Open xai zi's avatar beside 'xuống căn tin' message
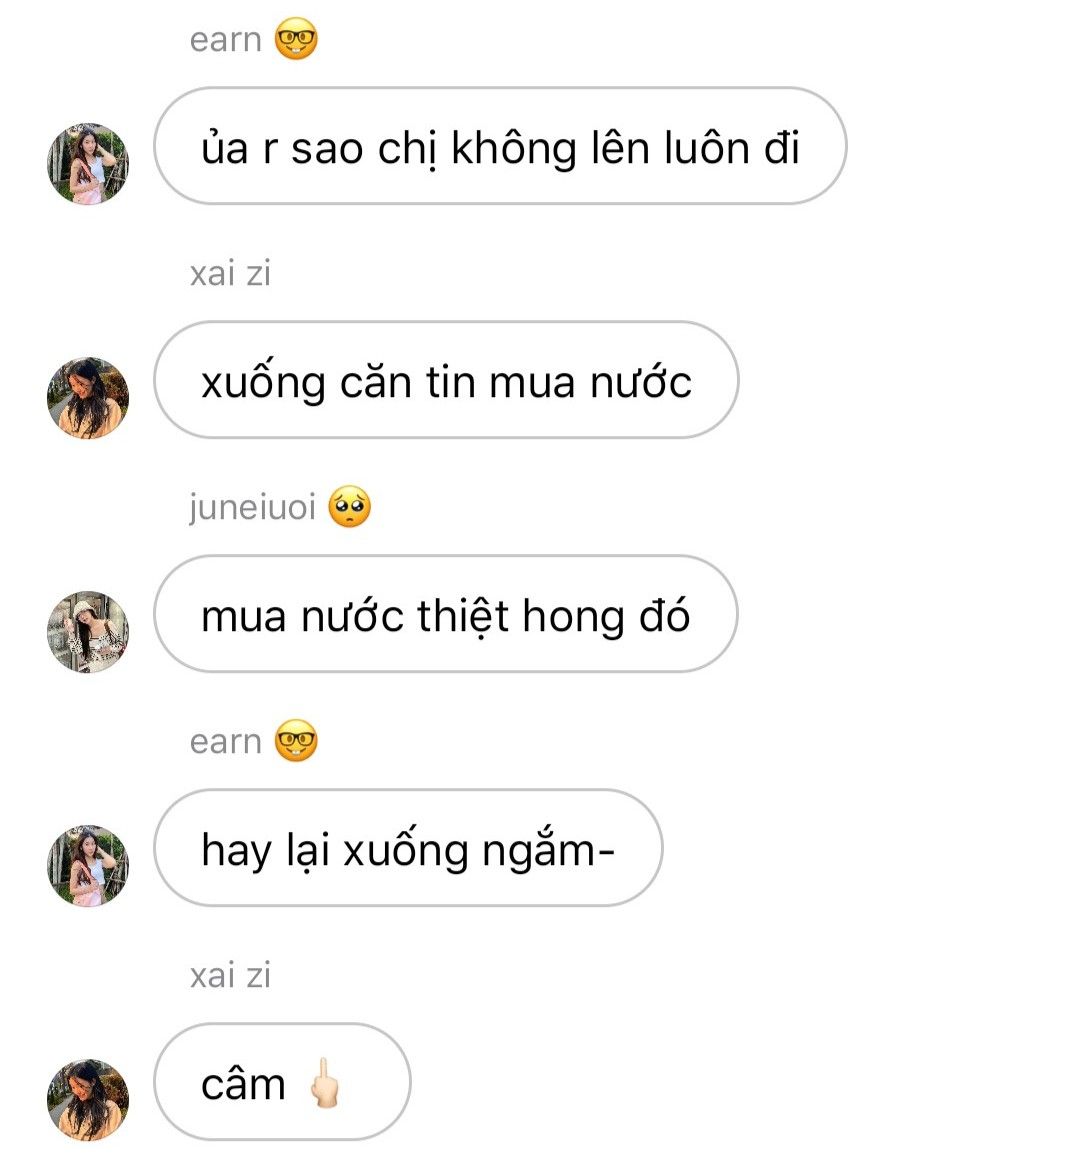Viewport: 1080px width, 1170px height. (88, 398)
